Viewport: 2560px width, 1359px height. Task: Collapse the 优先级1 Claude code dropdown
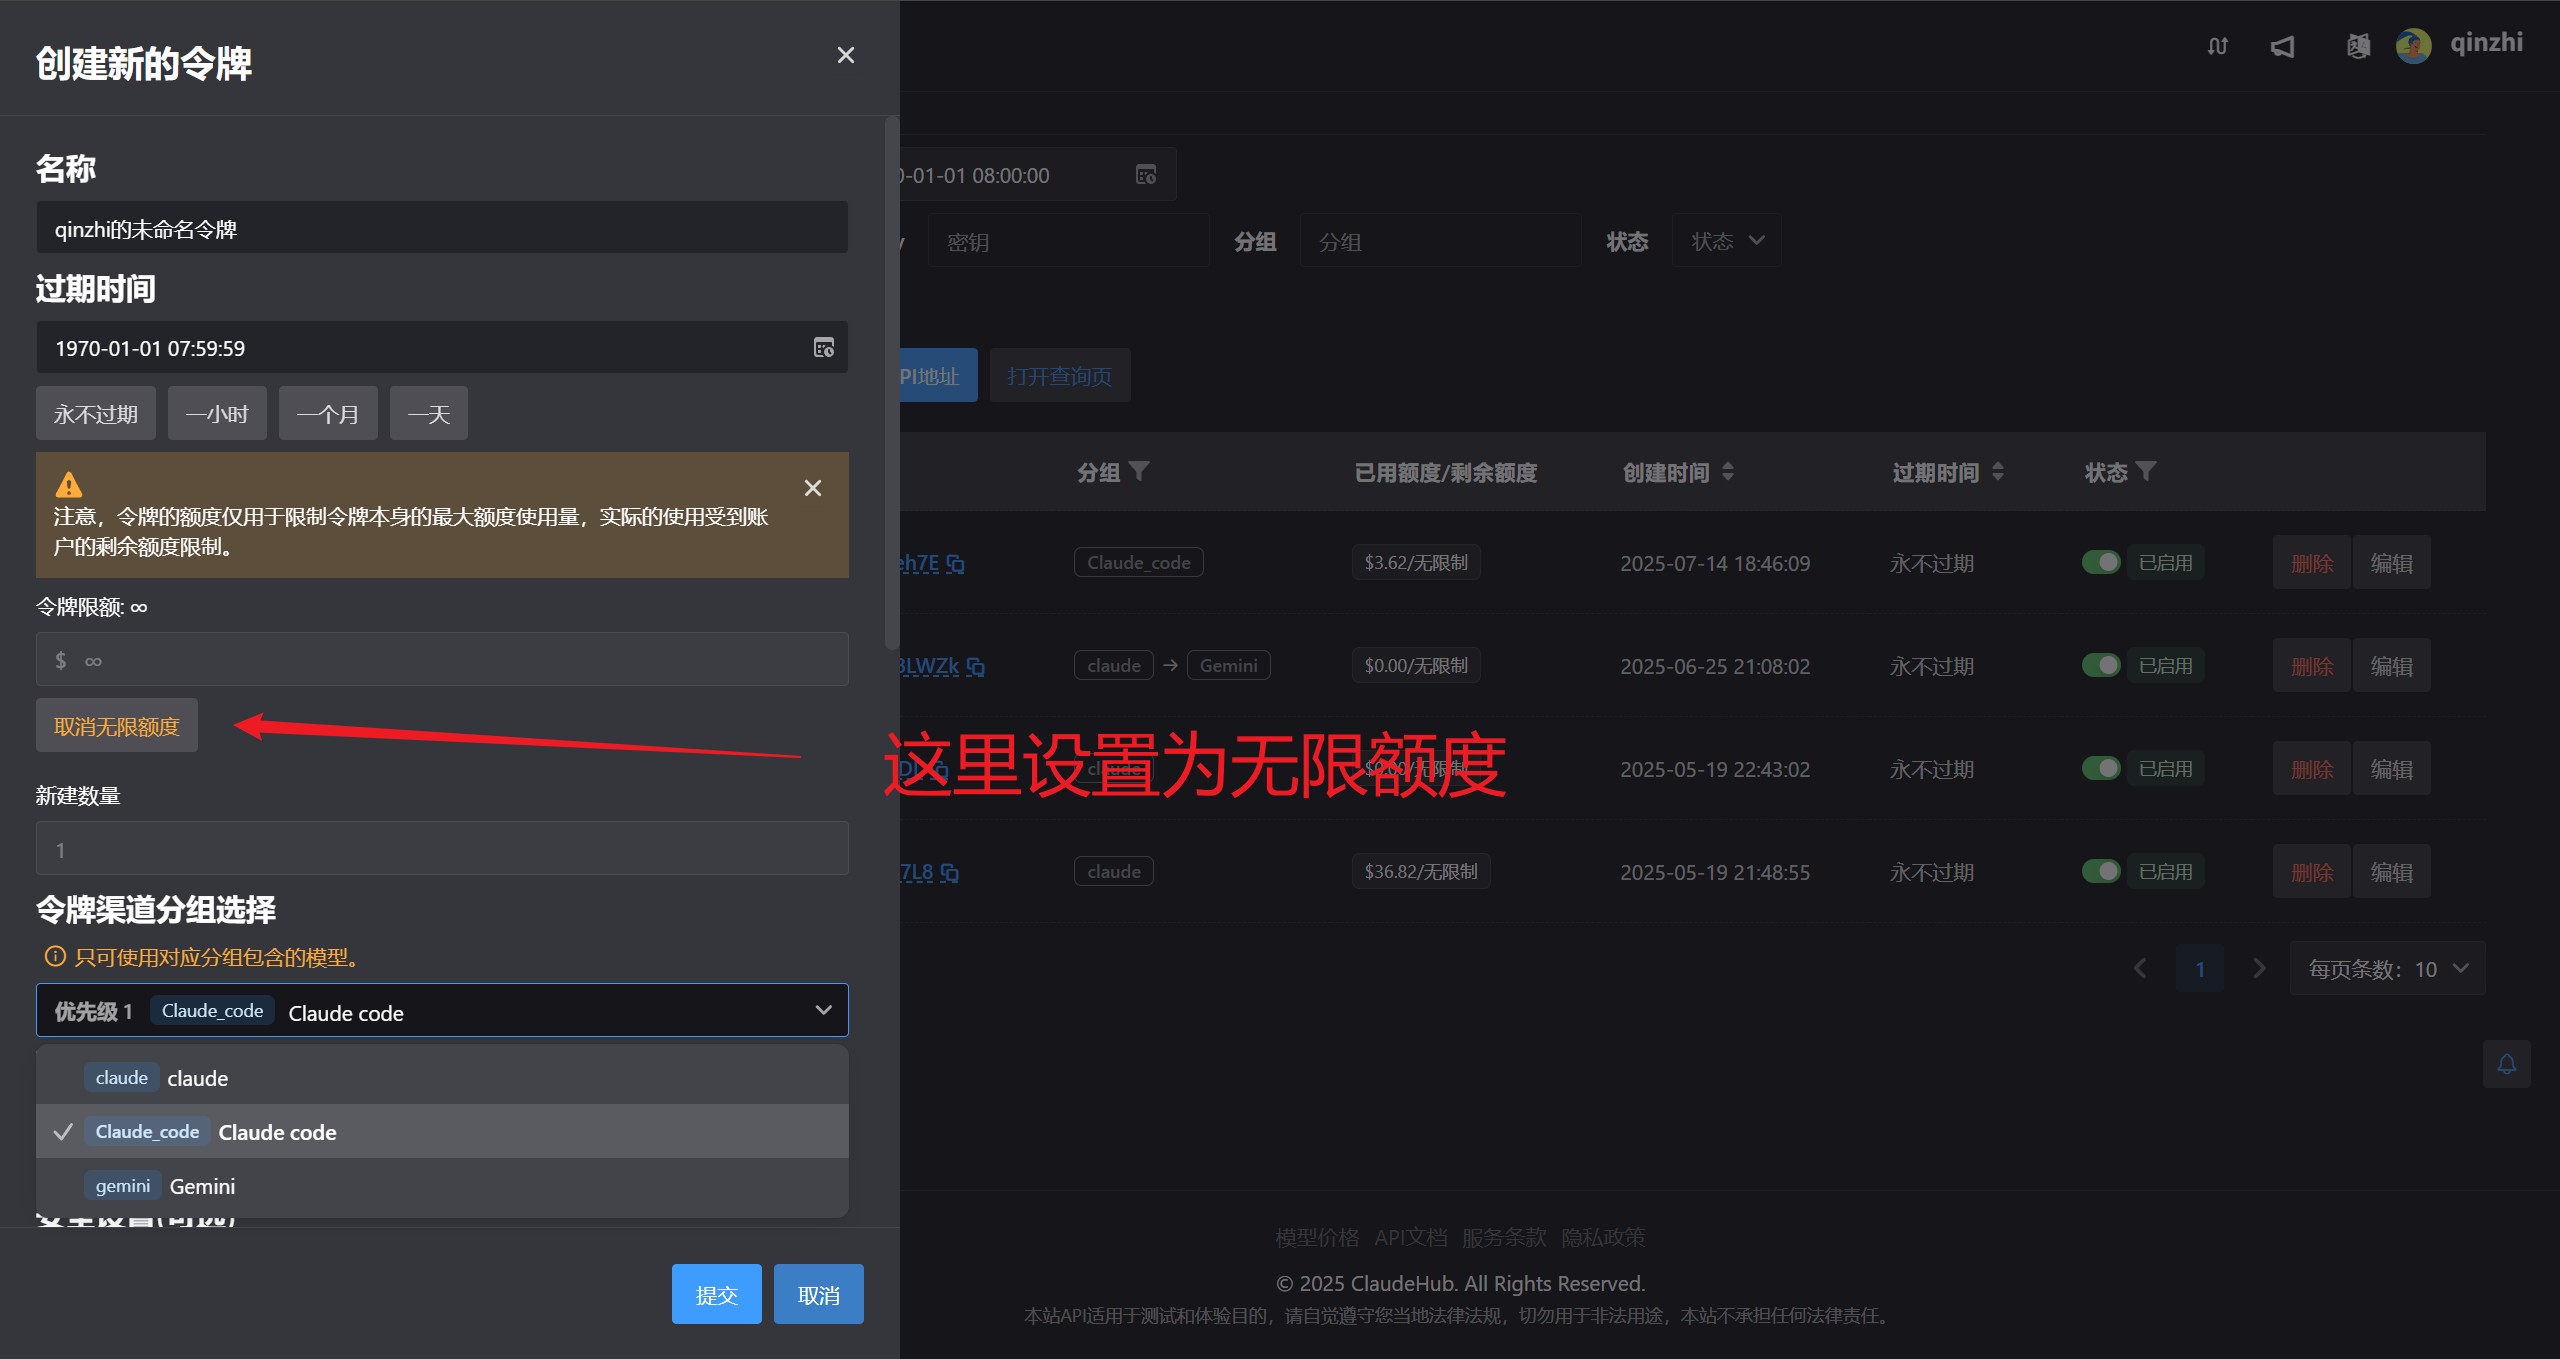[x=823, y=1010]
